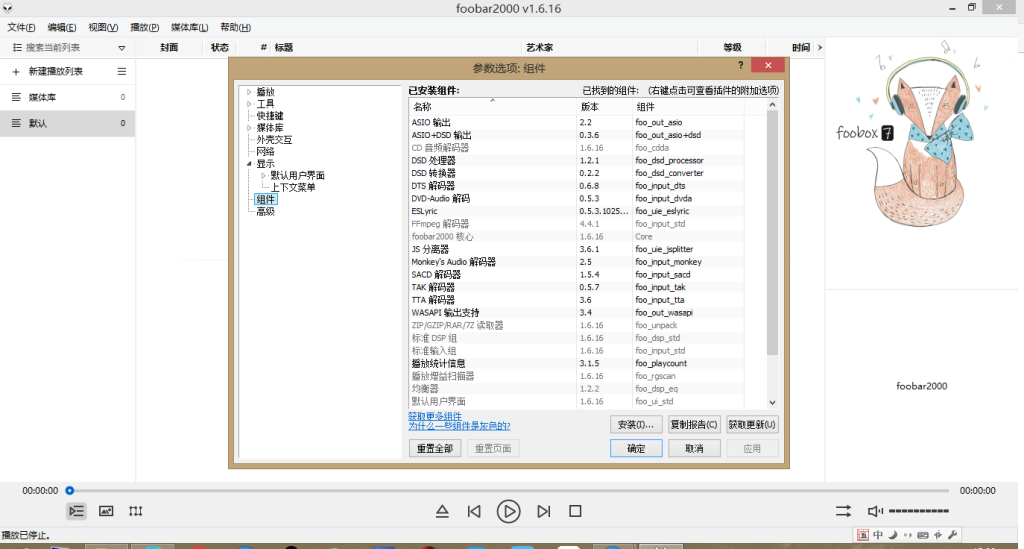Open the playlist list menu icon
The height and width of the screenshot is (549, 1024).
tap(121, 71)
